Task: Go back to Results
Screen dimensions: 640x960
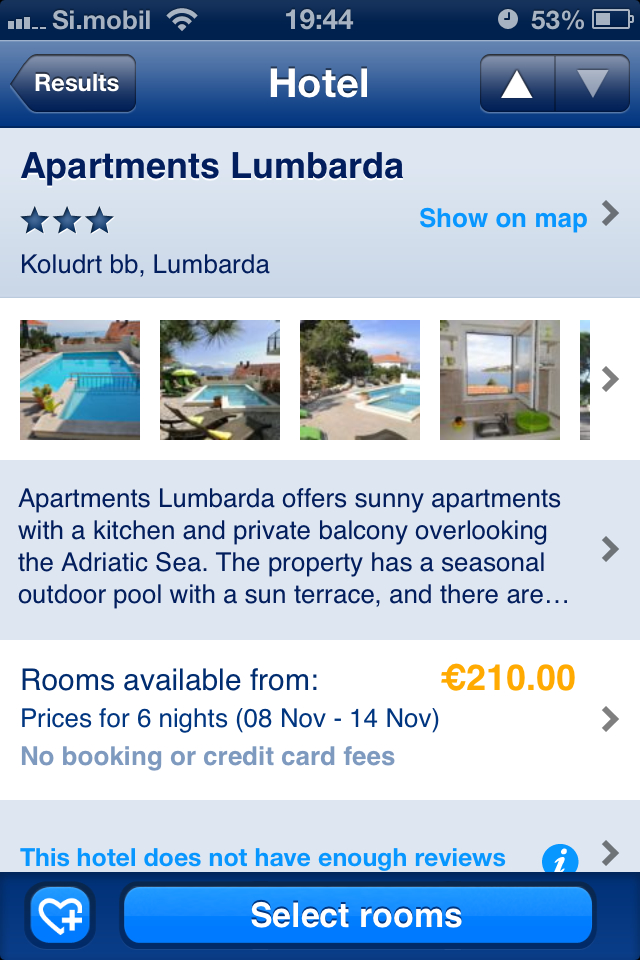Action: [73, 83]
